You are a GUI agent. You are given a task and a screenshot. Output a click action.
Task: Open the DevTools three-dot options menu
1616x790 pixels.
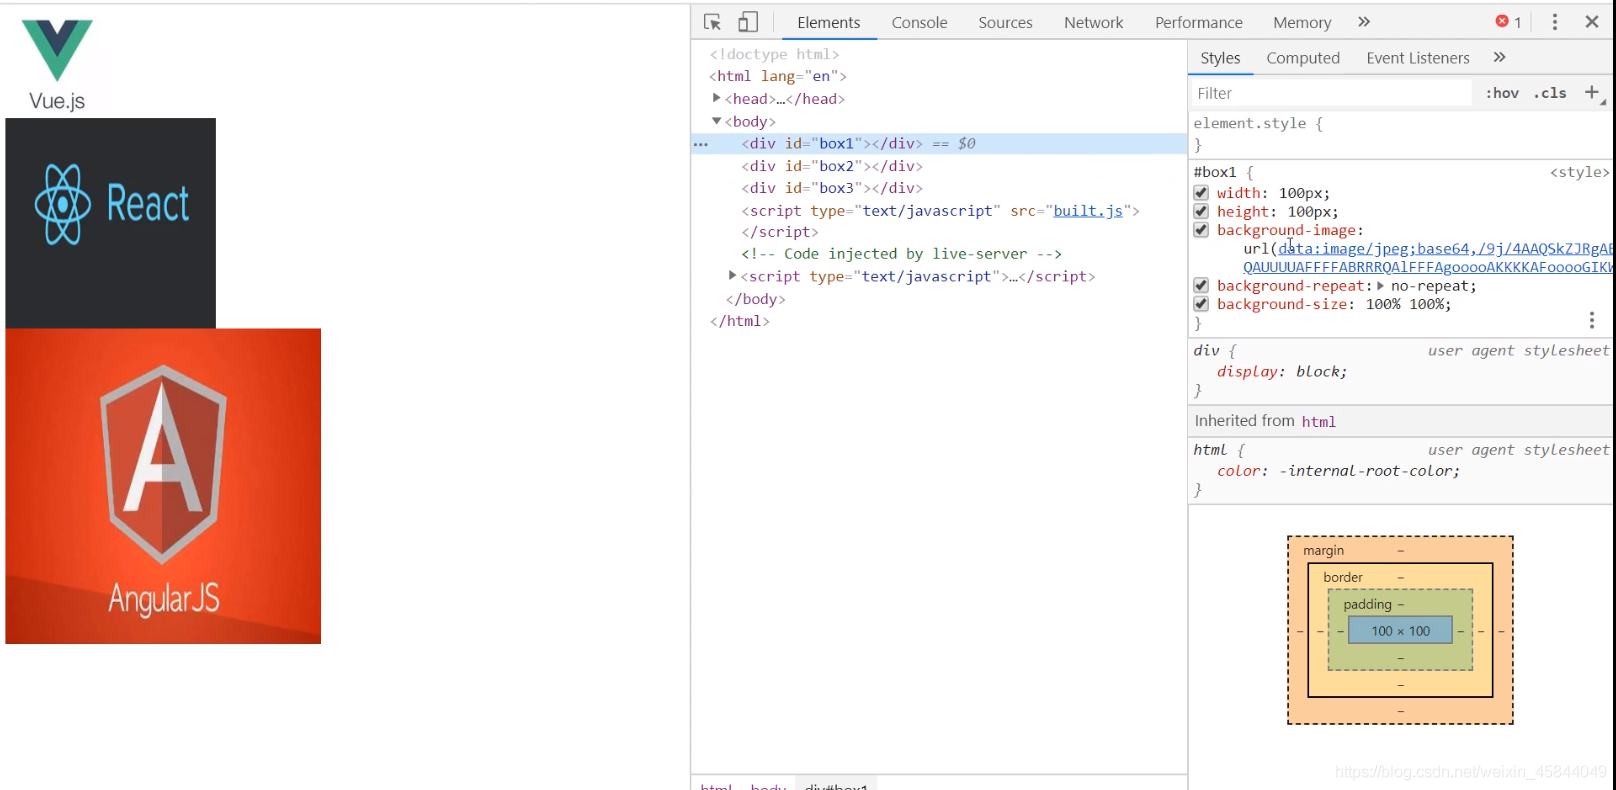(x=1555, y=22)
